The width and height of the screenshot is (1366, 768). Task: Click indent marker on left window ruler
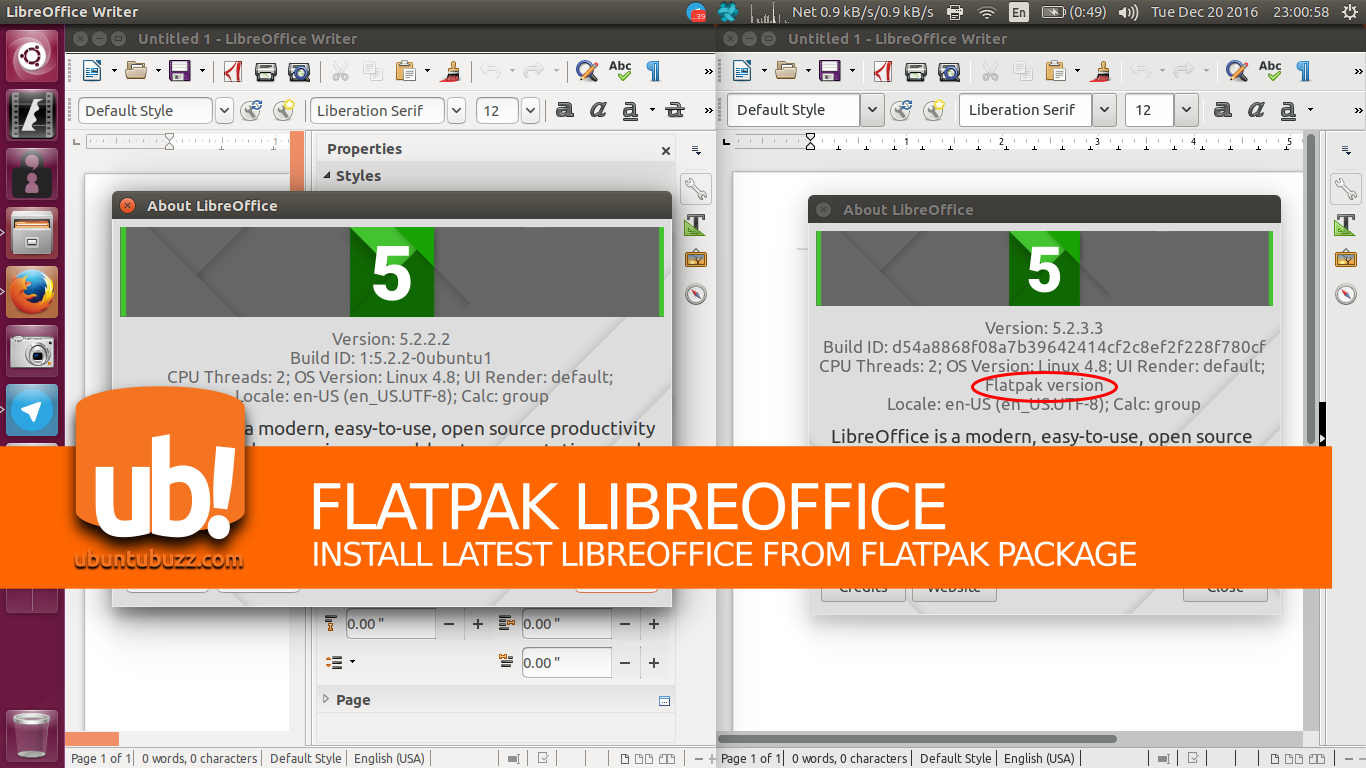169,141
